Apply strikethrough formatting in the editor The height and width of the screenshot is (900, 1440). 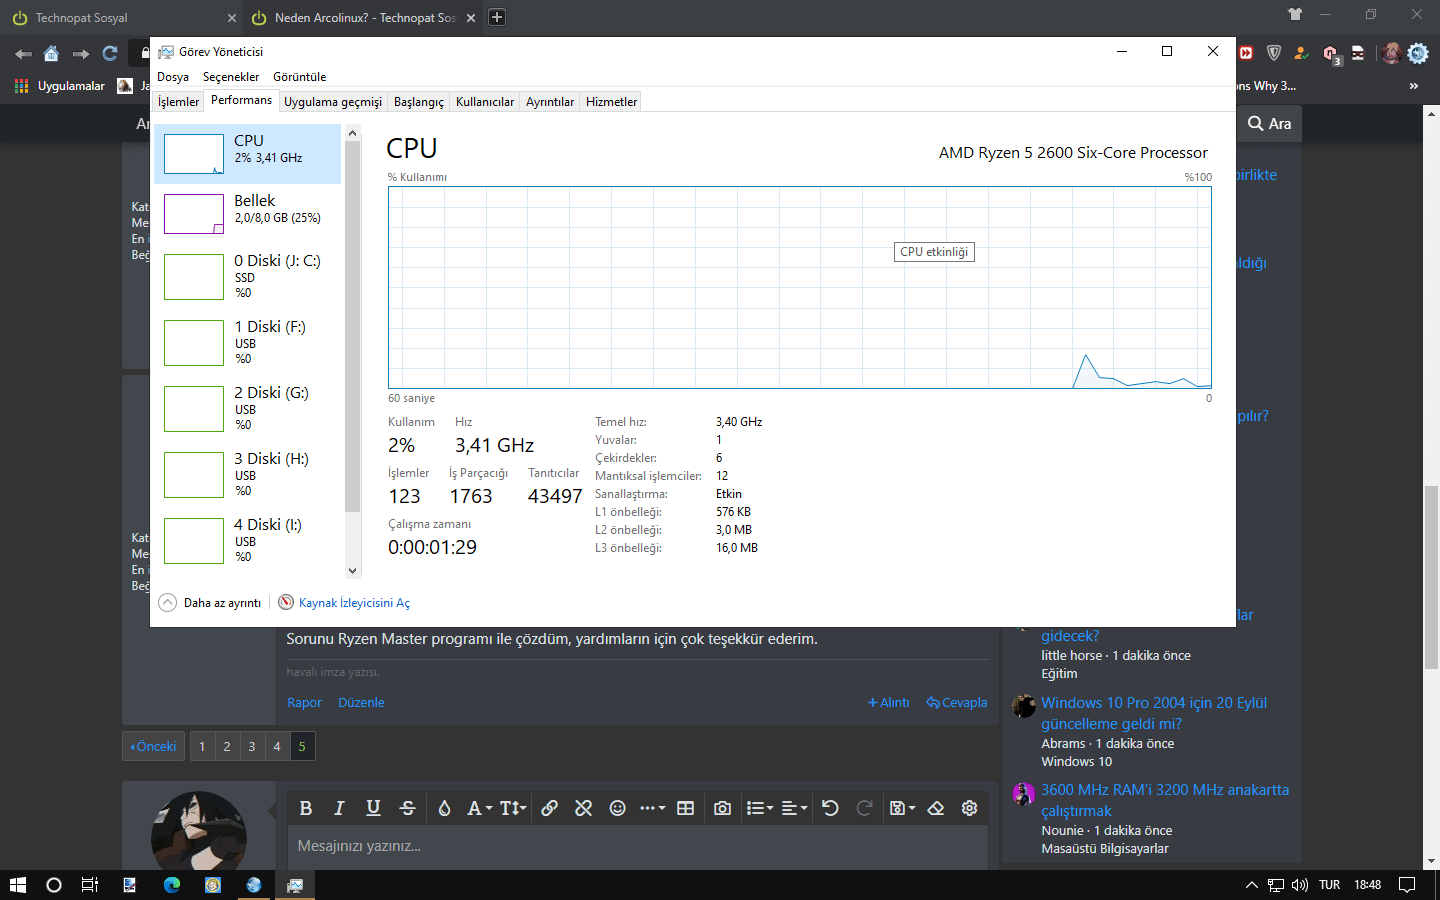(407, 808)
